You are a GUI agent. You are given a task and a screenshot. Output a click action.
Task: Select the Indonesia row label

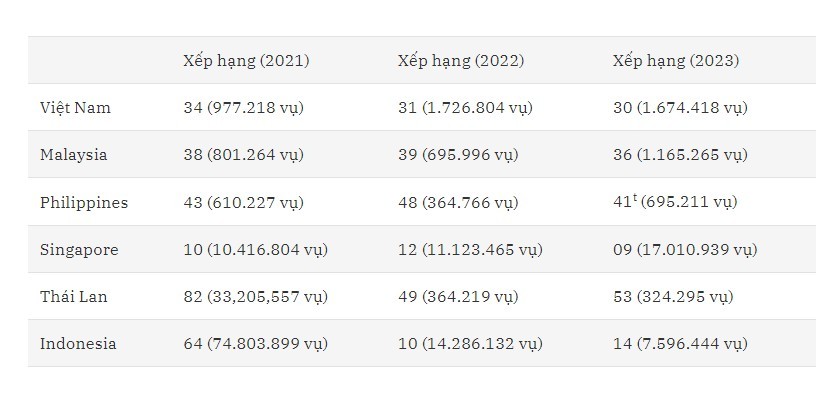coord(78,344)
